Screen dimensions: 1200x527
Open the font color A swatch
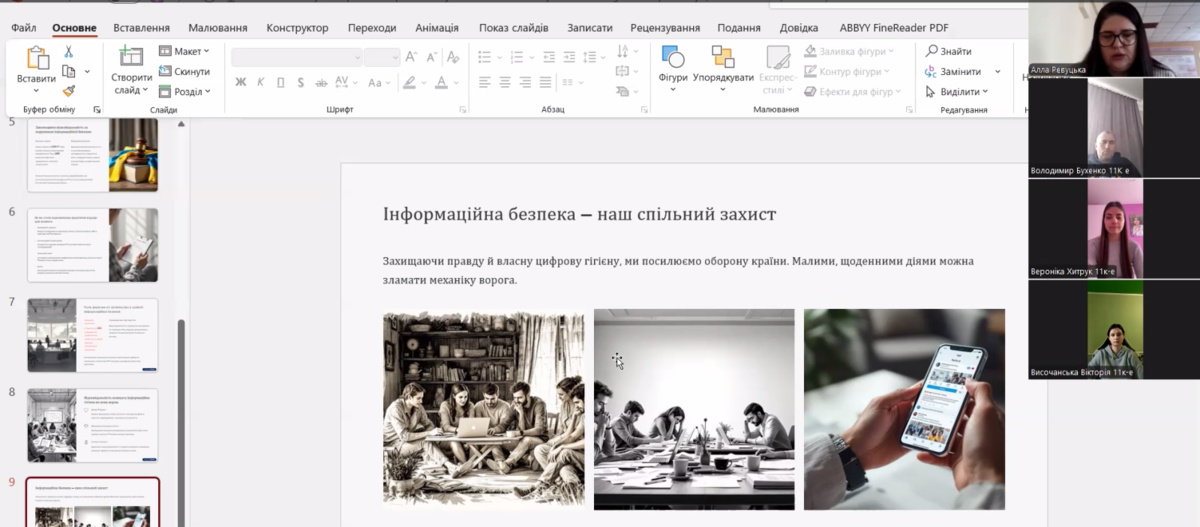441,82
